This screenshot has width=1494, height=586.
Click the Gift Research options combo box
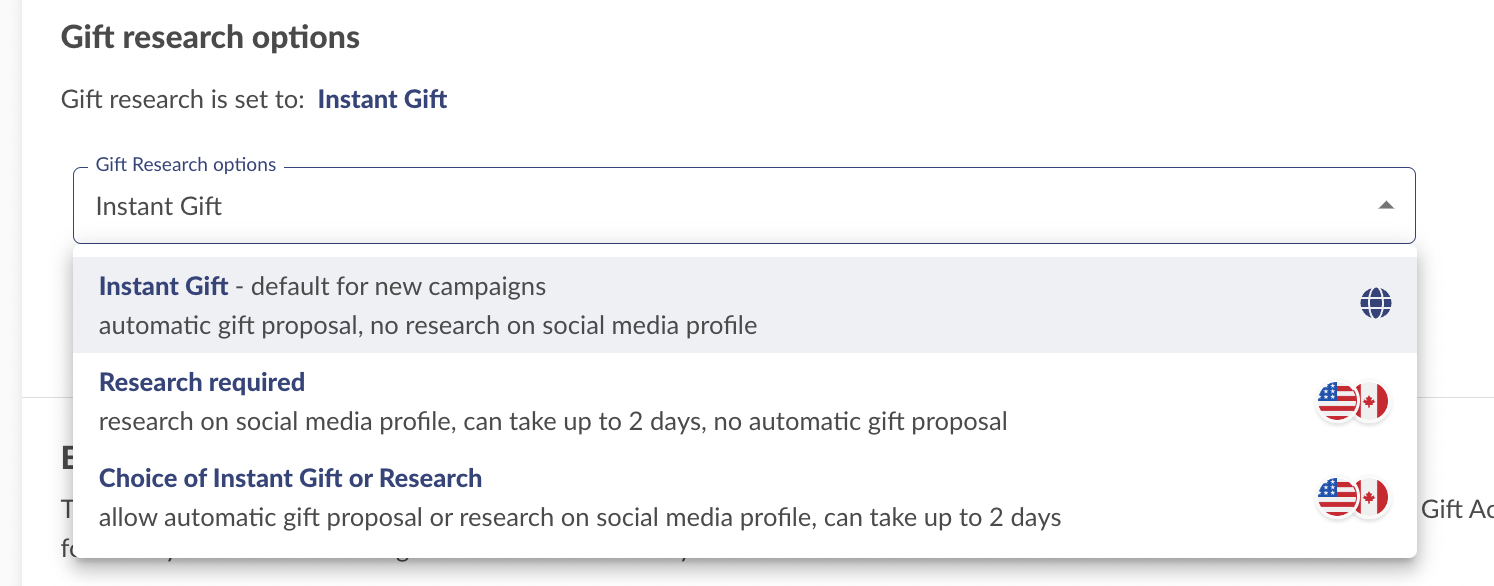coord(744,206)
